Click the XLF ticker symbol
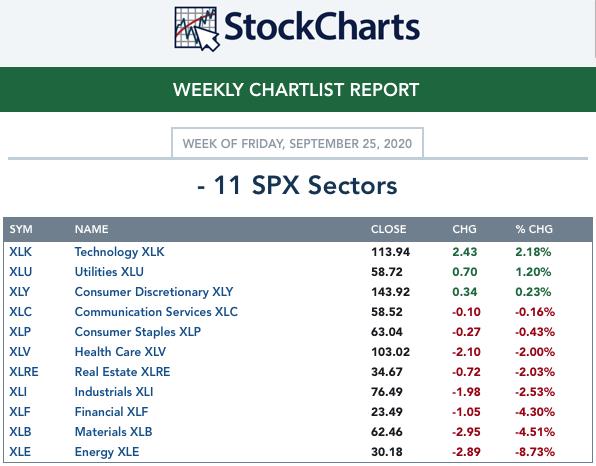Viewport: 596px width, 466px height. 20,412
